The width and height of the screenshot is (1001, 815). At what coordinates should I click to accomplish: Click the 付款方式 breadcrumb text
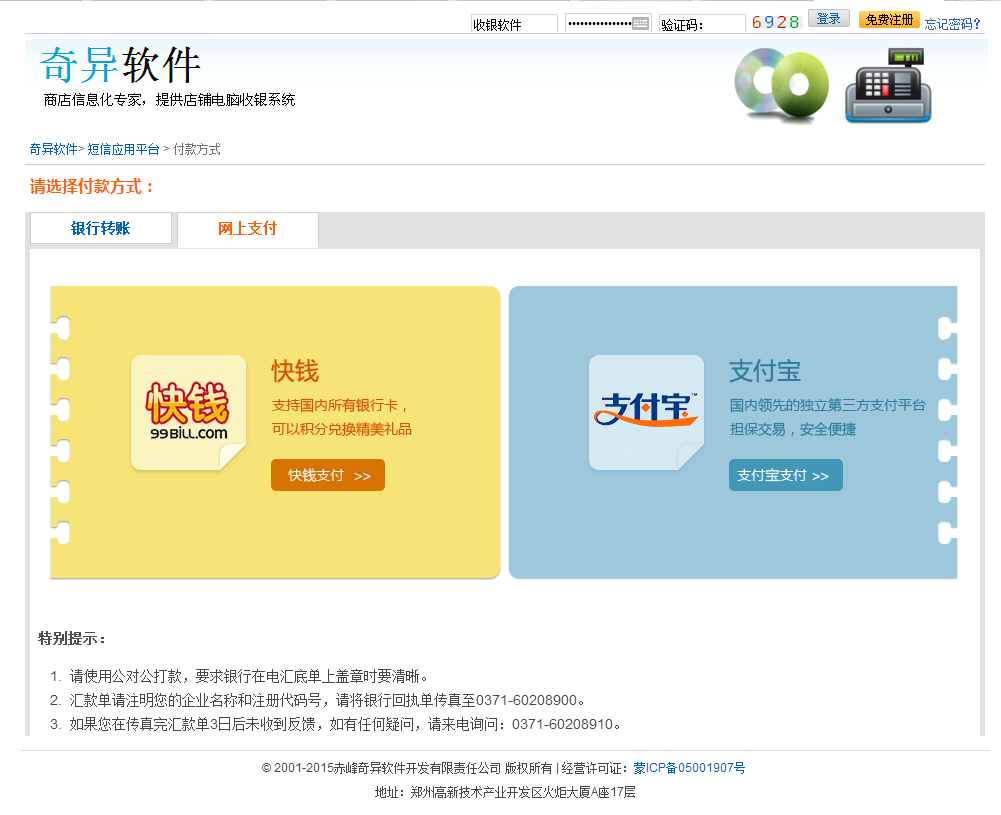(x=197, y=149)
